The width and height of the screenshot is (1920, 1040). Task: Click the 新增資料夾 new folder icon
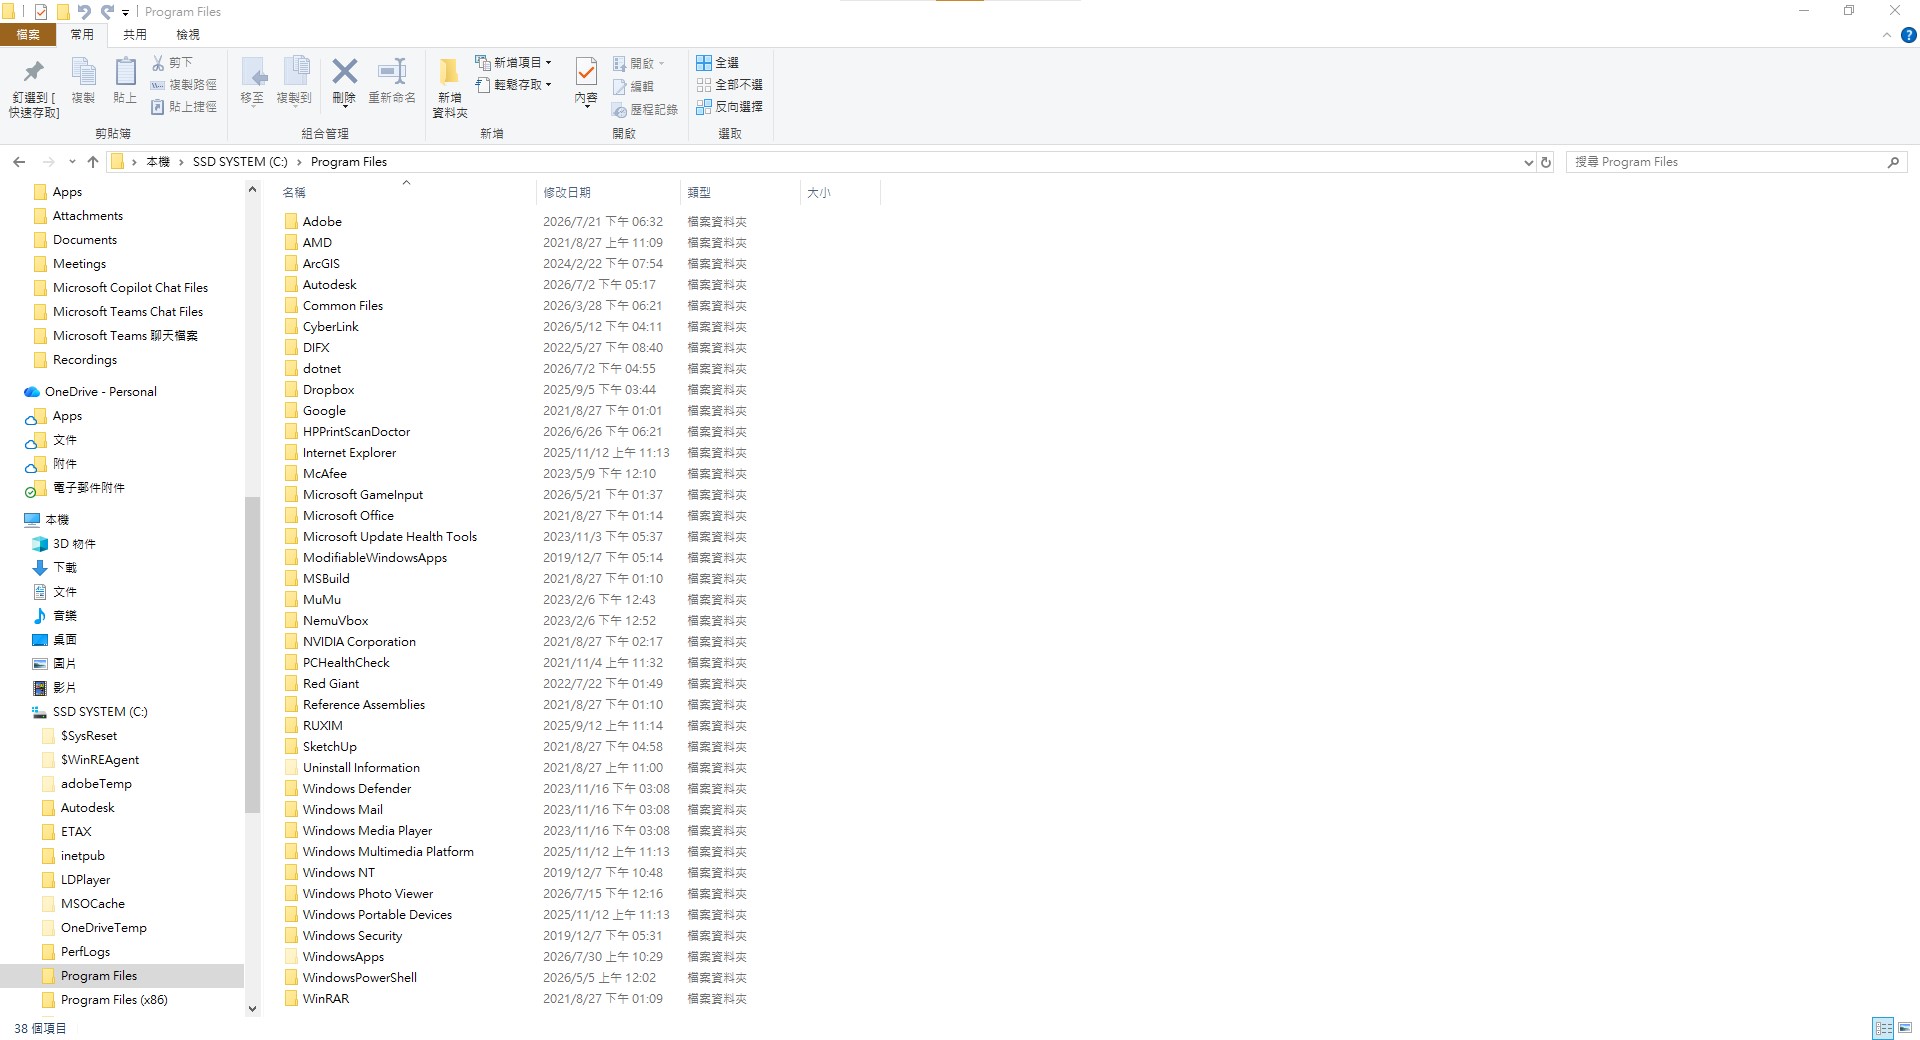click(x=450, y=72)
